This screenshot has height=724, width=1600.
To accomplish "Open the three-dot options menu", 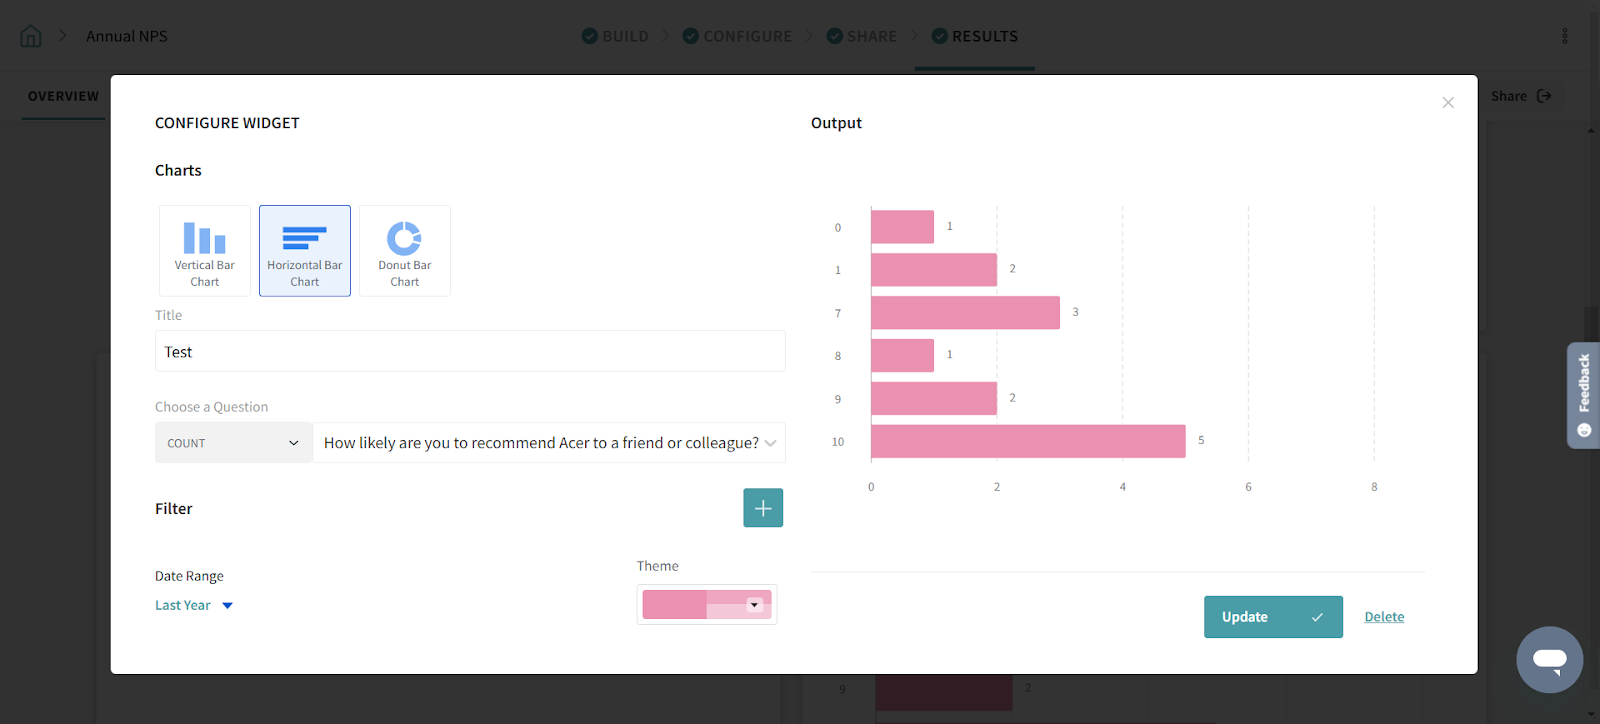I will tap(1565, 36).
